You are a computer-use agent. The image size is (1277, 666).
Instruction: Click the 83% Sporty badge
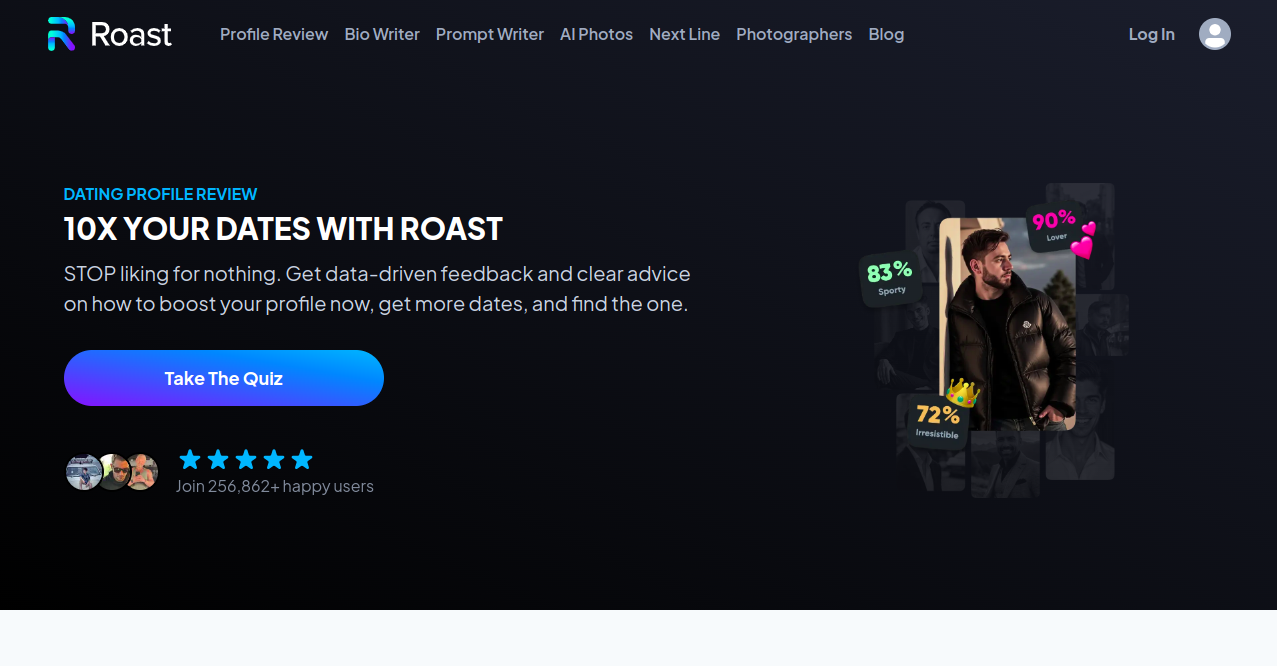point(889,277)
